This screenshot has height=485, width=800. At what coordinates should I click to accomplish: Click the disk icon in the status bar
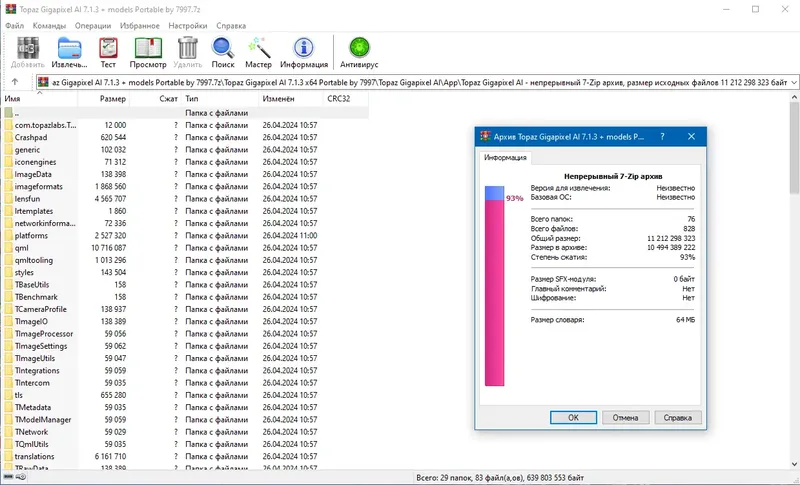coord(8,477)
